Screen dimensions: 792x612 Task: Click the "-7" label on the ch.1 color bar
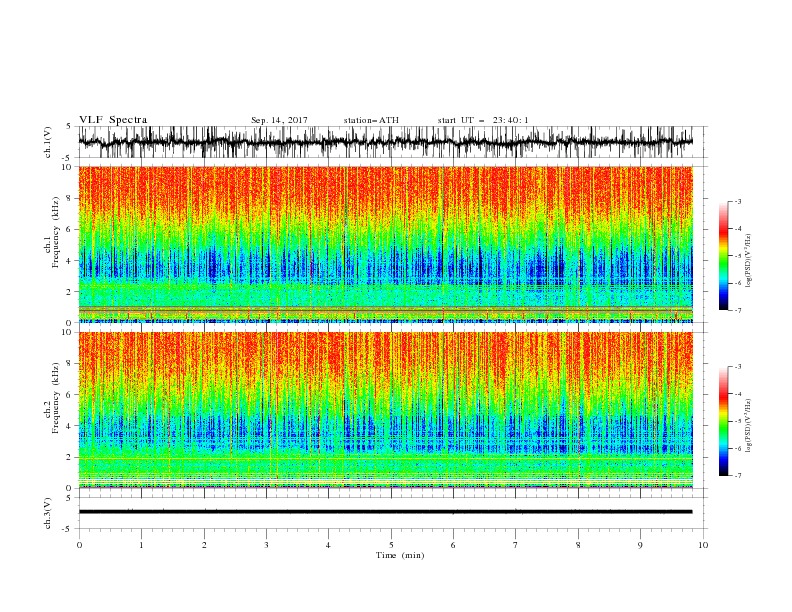point(738,311)
